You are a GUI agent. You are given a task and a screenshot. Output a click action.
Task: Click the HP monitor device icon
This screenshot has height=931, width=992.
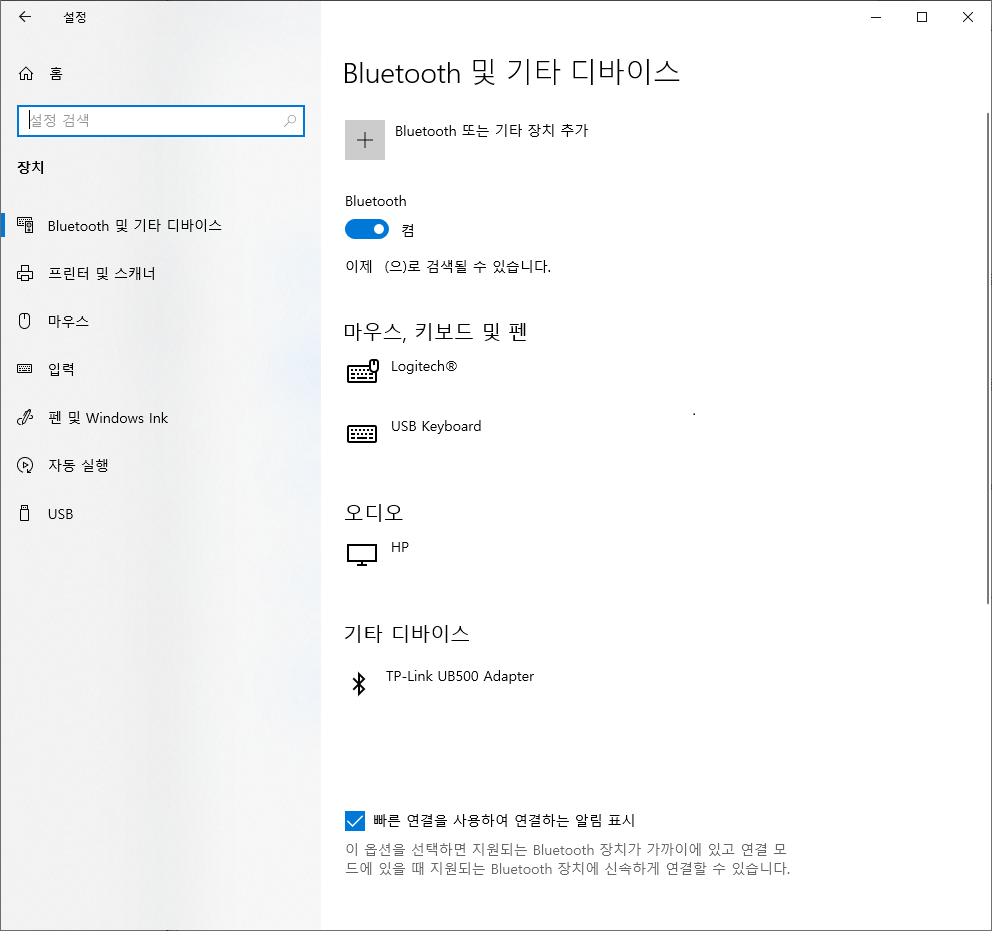362,555
